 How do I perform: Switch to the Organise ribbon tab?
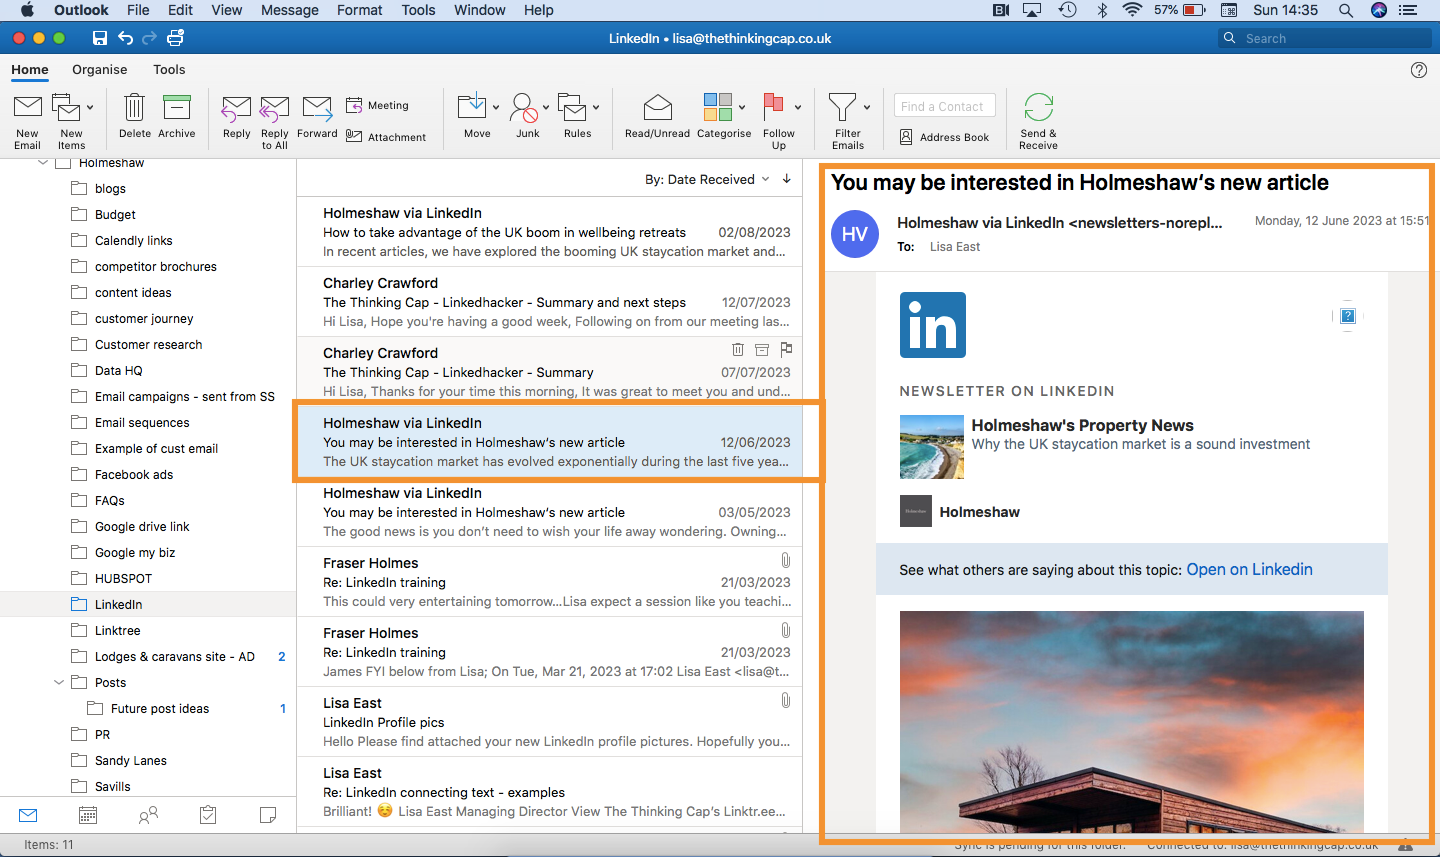click(99, 70)
